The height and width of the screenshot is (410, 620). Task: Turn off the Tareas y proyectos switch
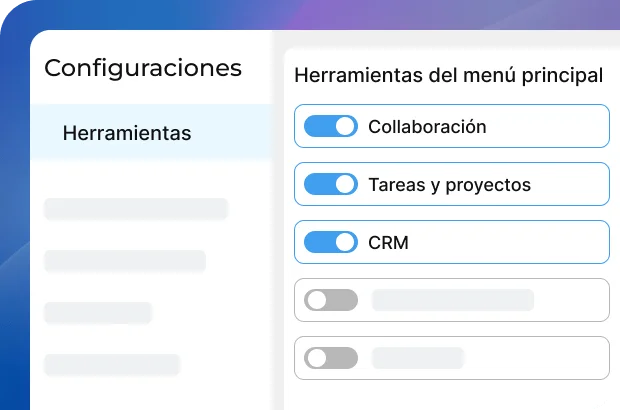330,185
